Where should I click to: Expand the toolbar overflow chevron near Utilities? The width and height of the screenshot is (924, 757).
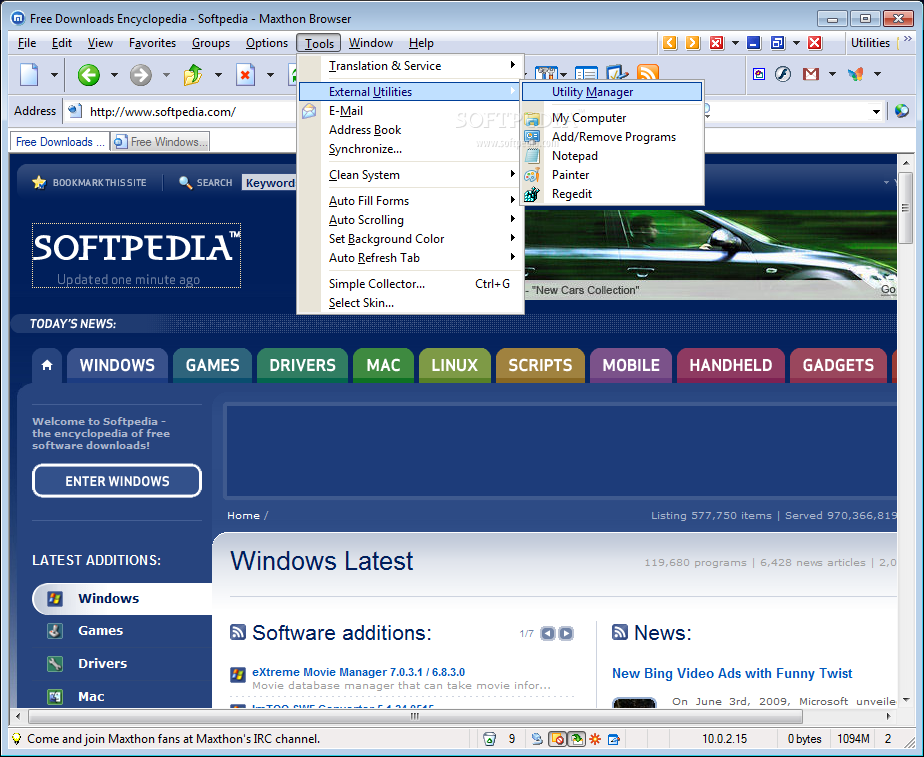(908, 39)
